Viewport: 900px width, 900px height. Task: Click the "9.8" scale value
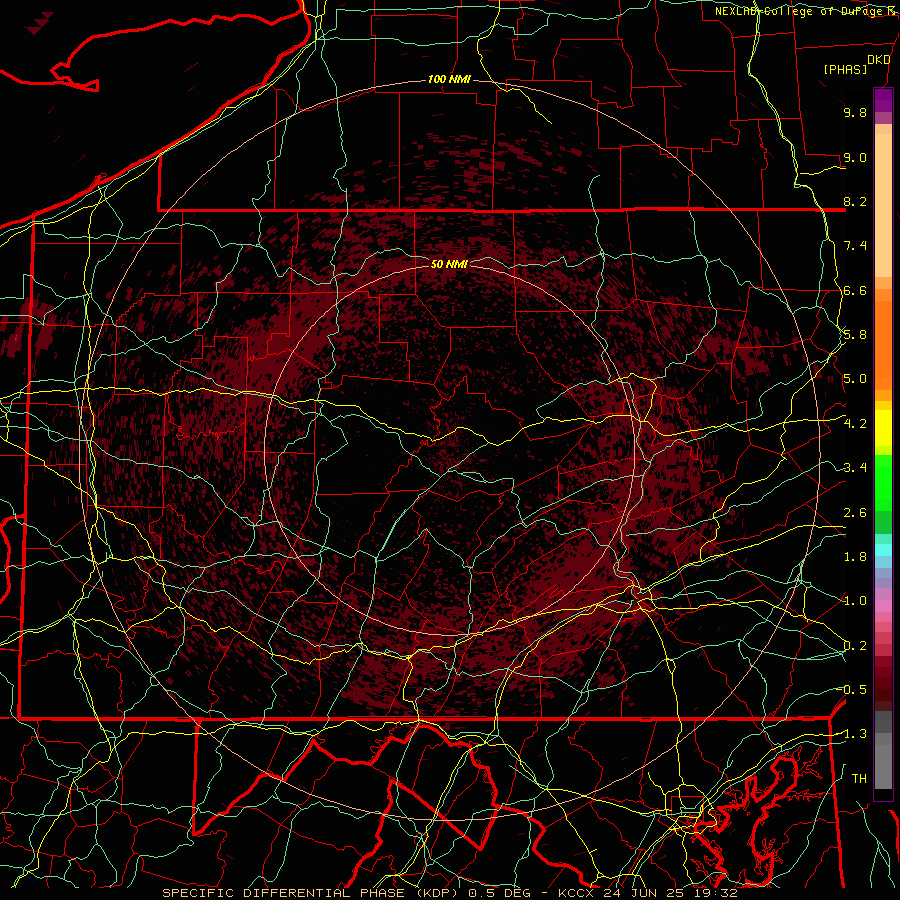[855, 112]
